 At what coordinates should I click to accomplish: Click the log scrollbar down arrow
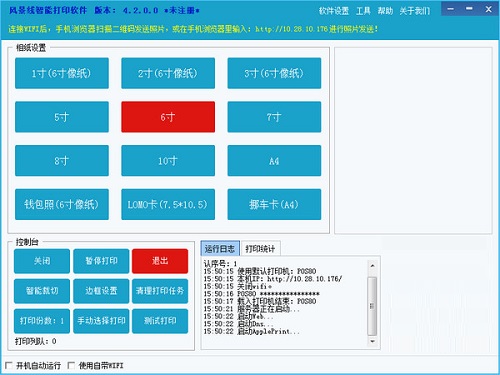pos(372,341)
